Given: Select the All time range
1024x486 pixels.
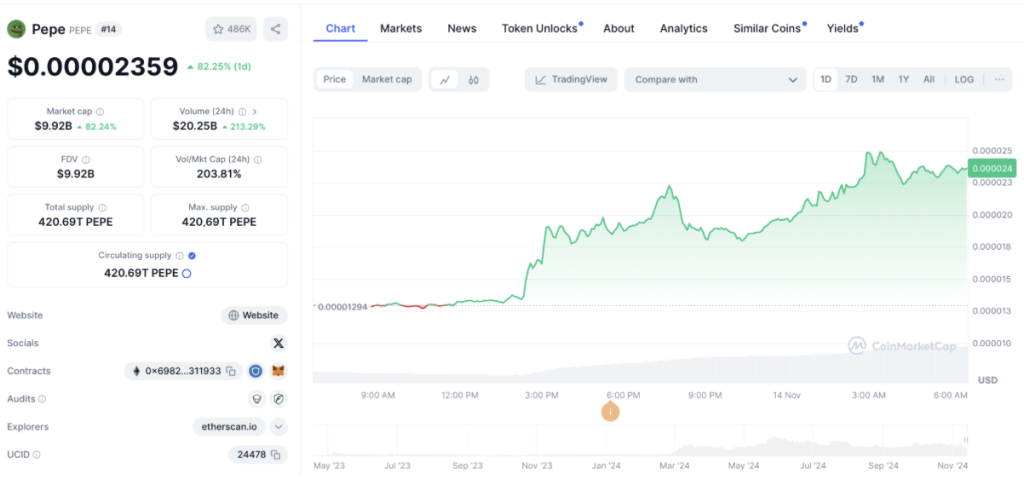Looking at the screenshot, I should (x=929, y=80).
